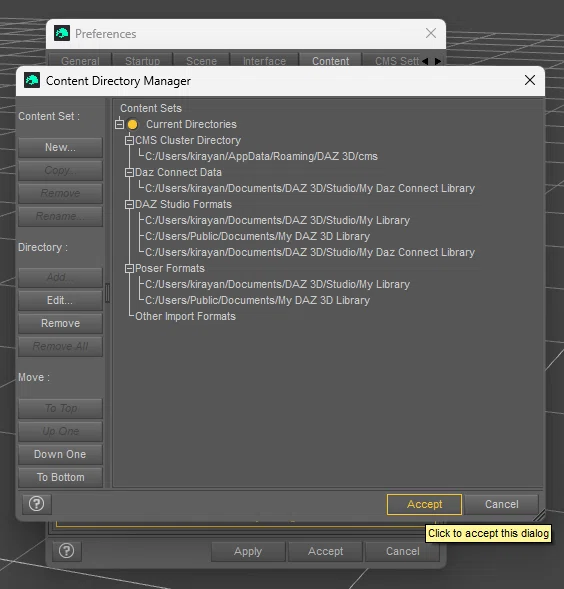Click Accept in Preferences window
Image resolution: width=564 pixels, height=589 pixels.
325,551
